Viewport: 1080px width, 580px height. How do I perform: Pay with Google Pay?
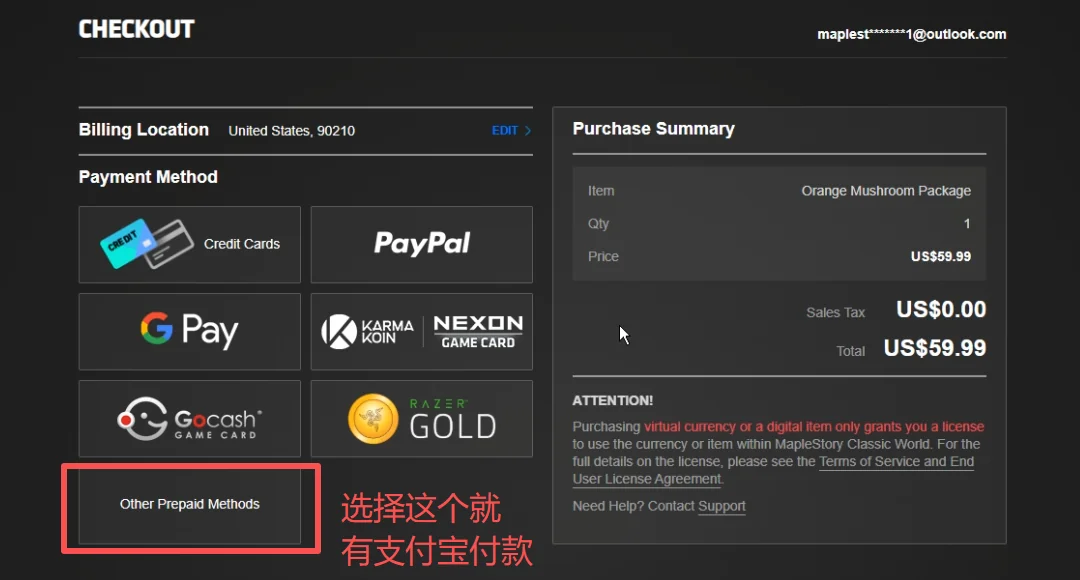click(x=189, y=331)
